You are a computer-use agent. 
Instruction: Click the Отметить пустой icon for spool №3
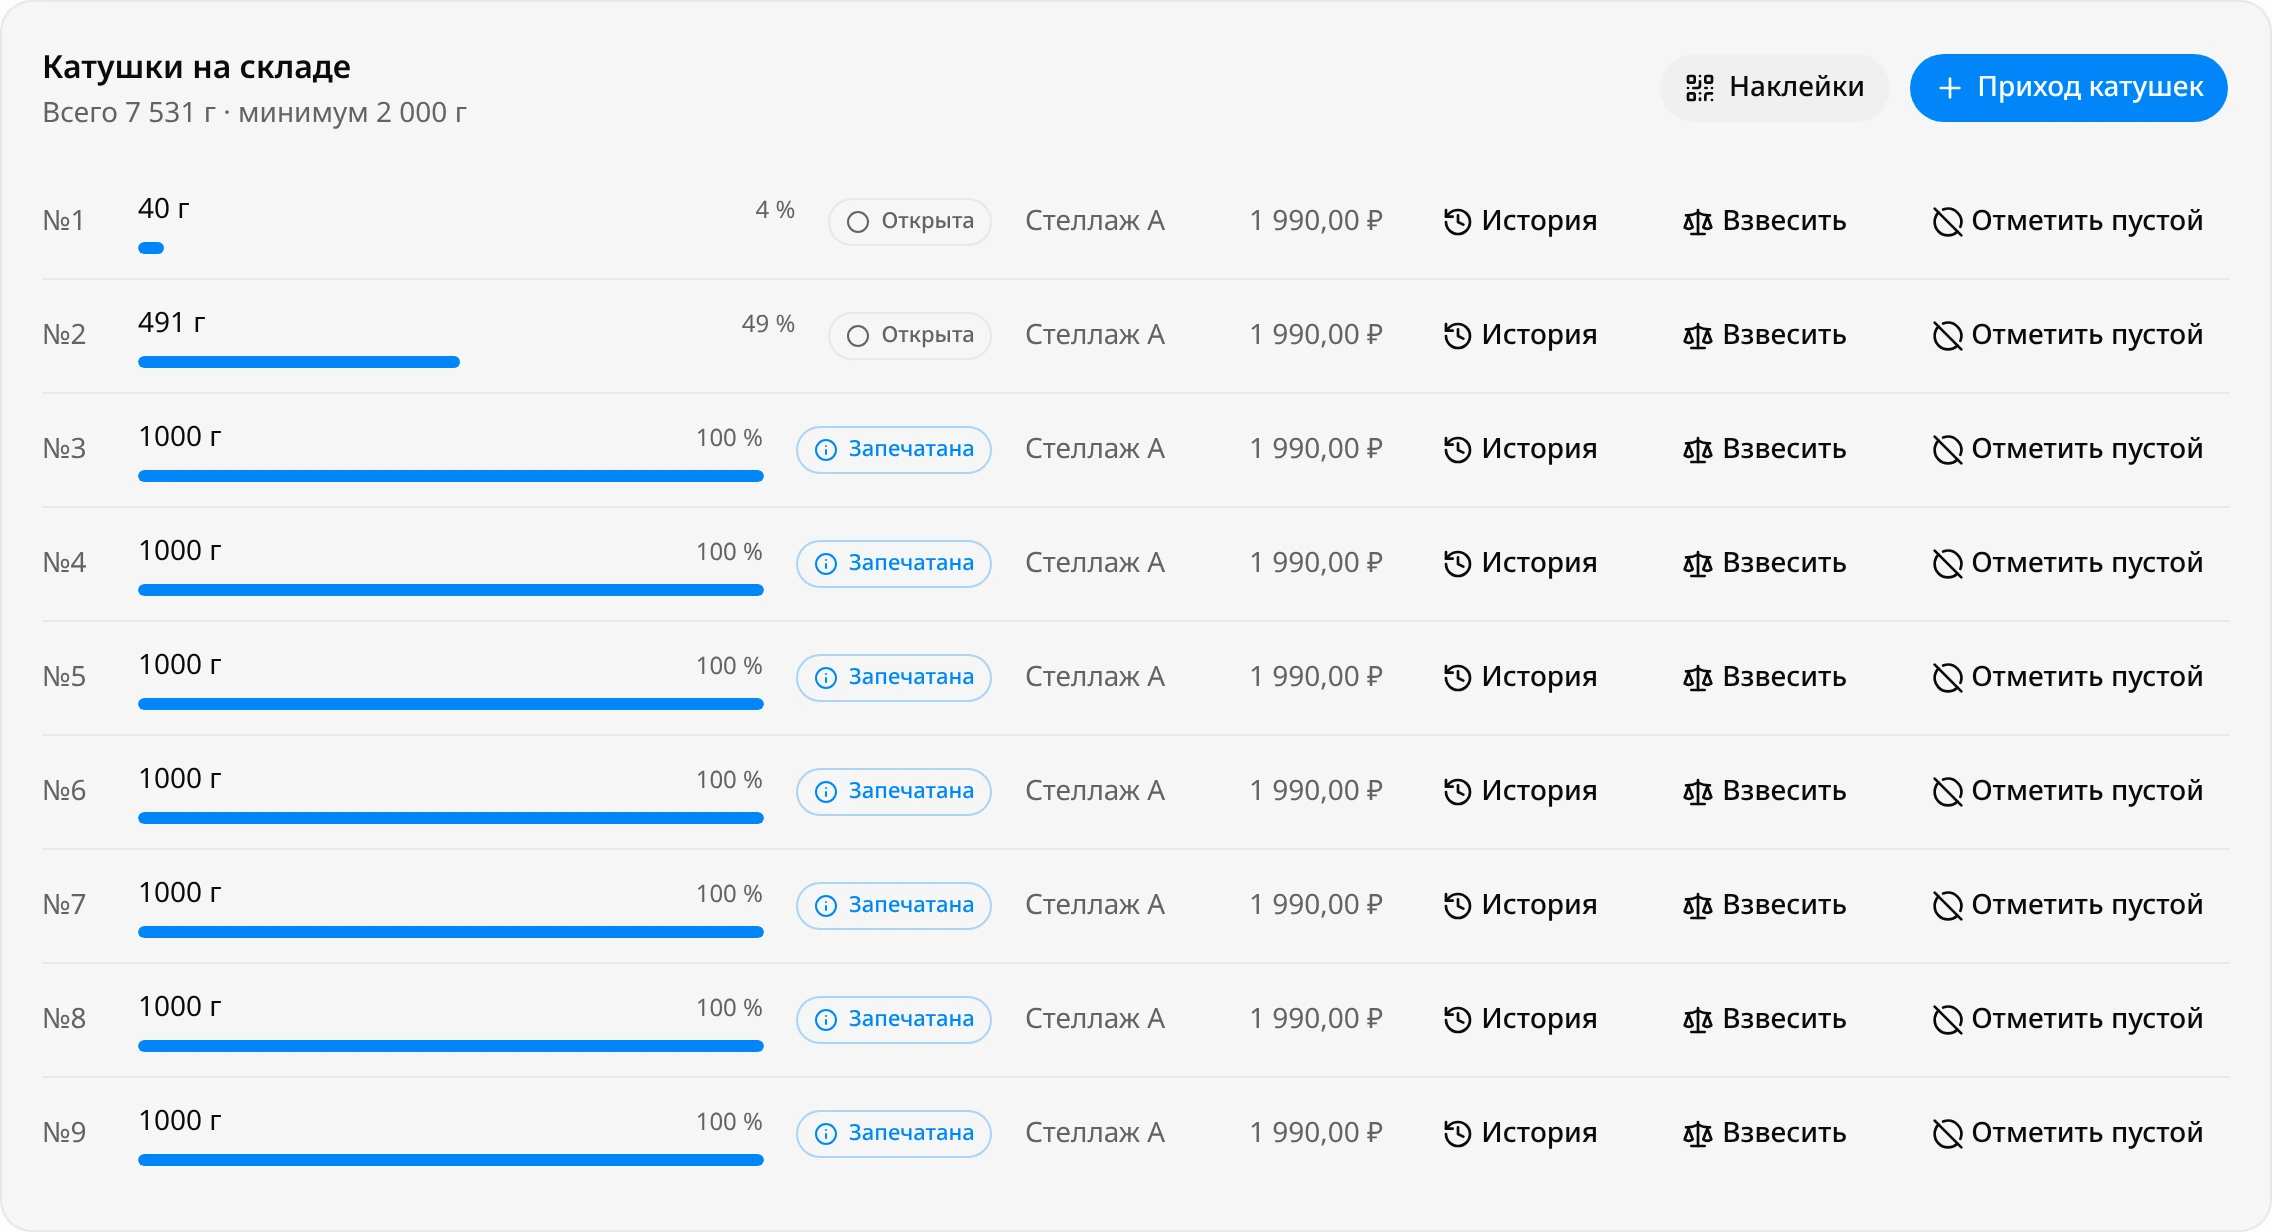click(x=1947, y=449)
